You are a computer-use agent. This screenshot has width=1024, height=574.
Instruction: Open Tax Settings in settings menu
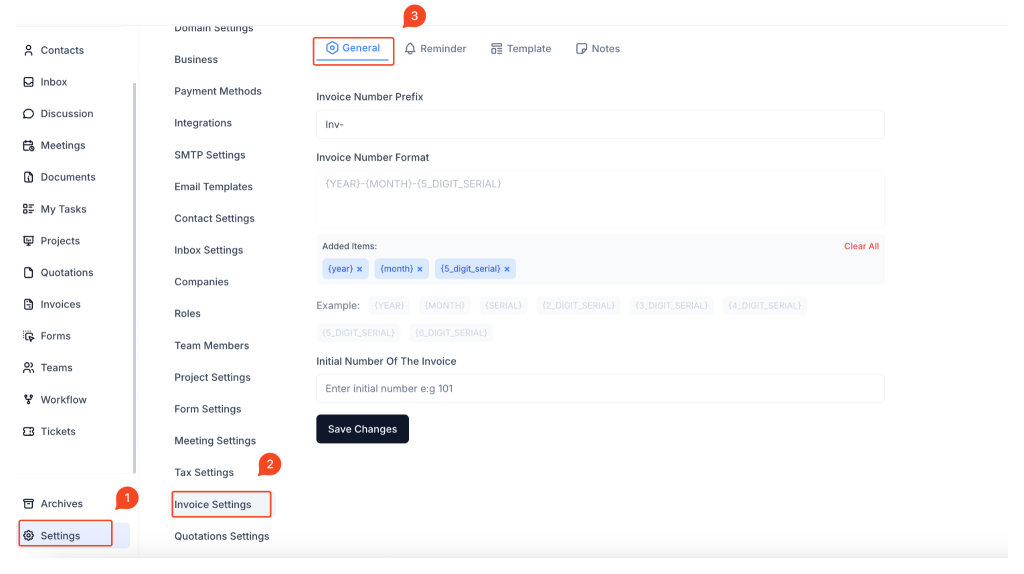point(204,472)
